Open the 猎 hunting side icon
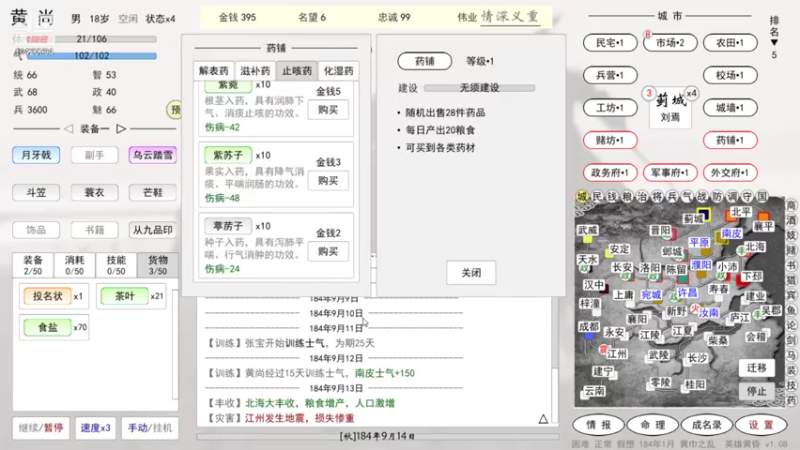The image size is (800, 450). [791, 280]
